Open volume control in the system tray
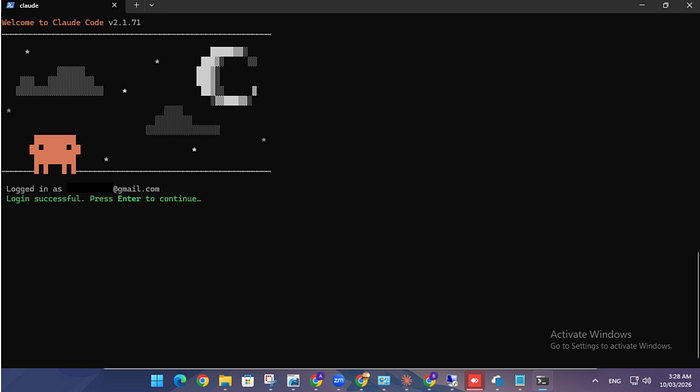Image resolution: width=700 pixels, height=392 pixels. pos(646,380)
